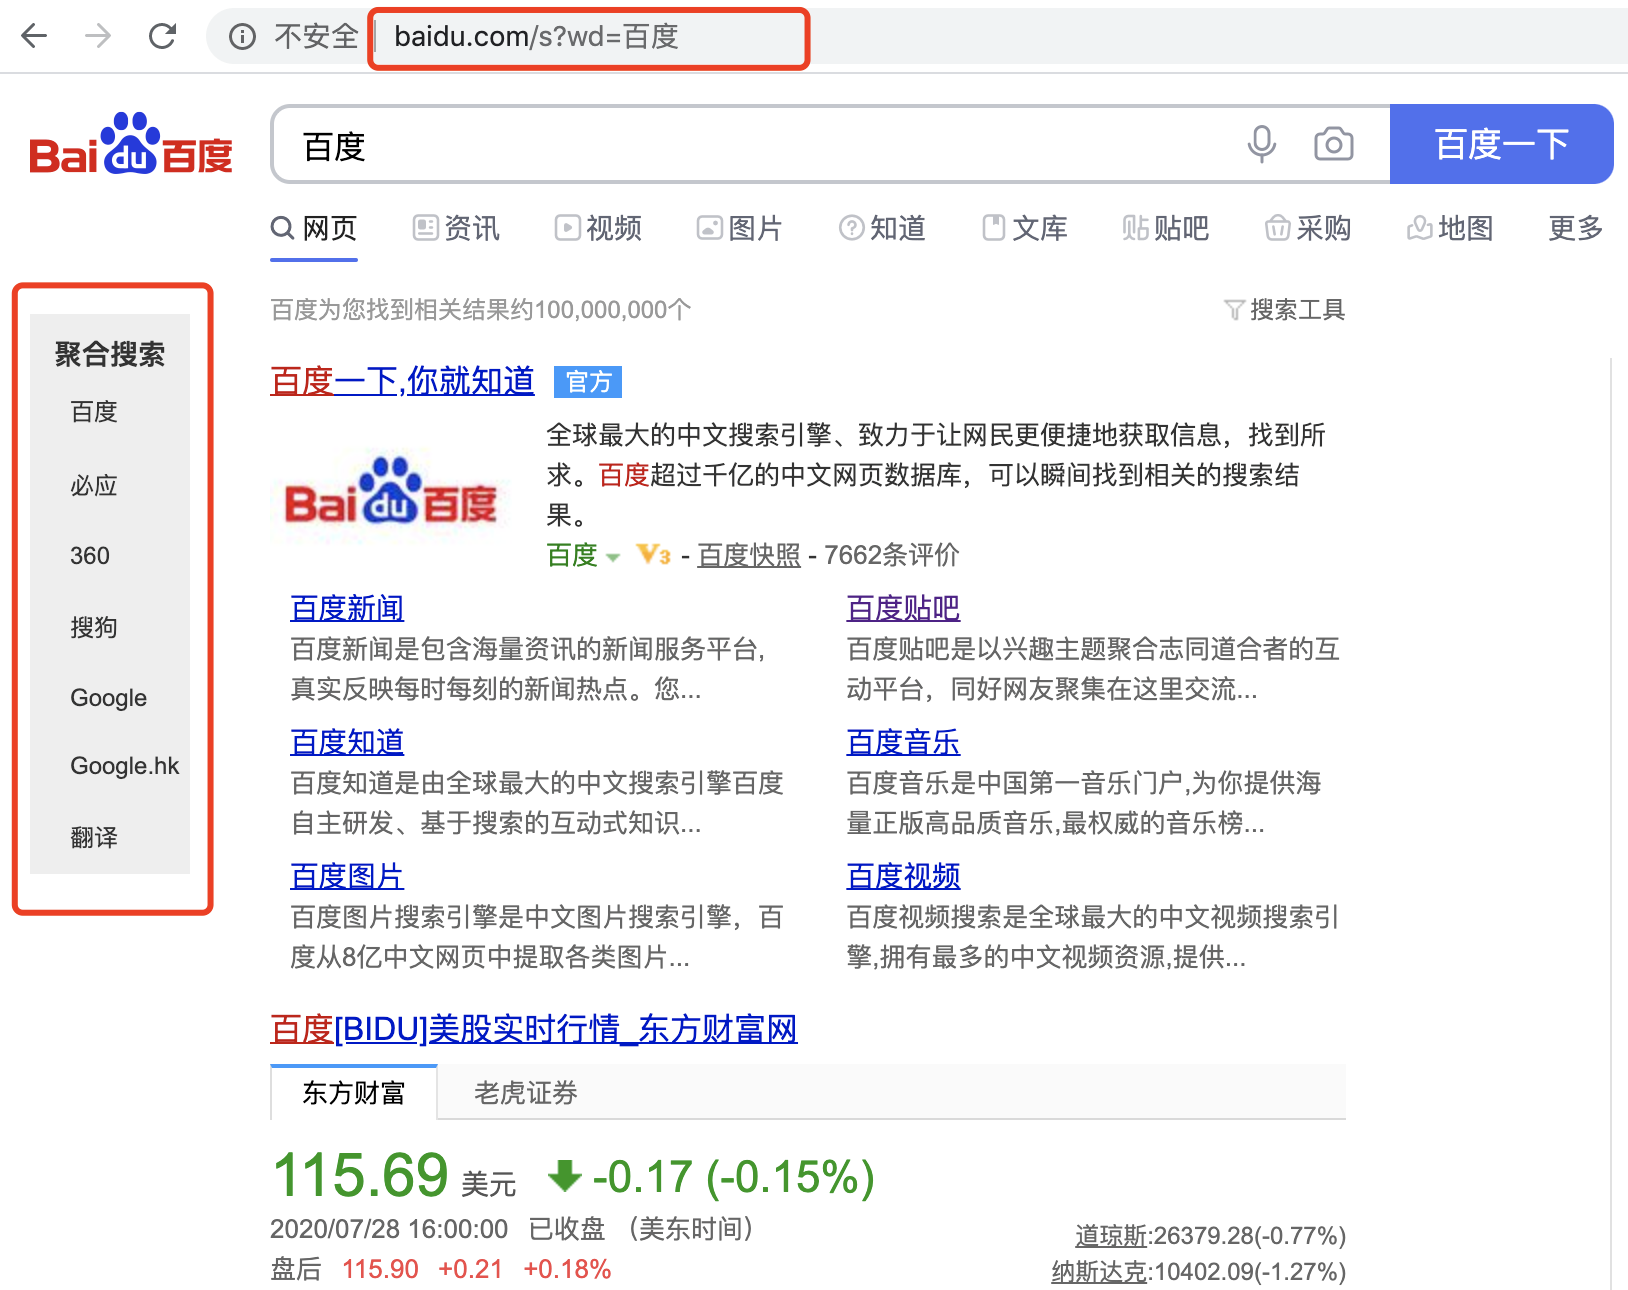Open the 百度图片 sublink
Viewport: 1628px width, 1290px height.
tap(347, 876)
